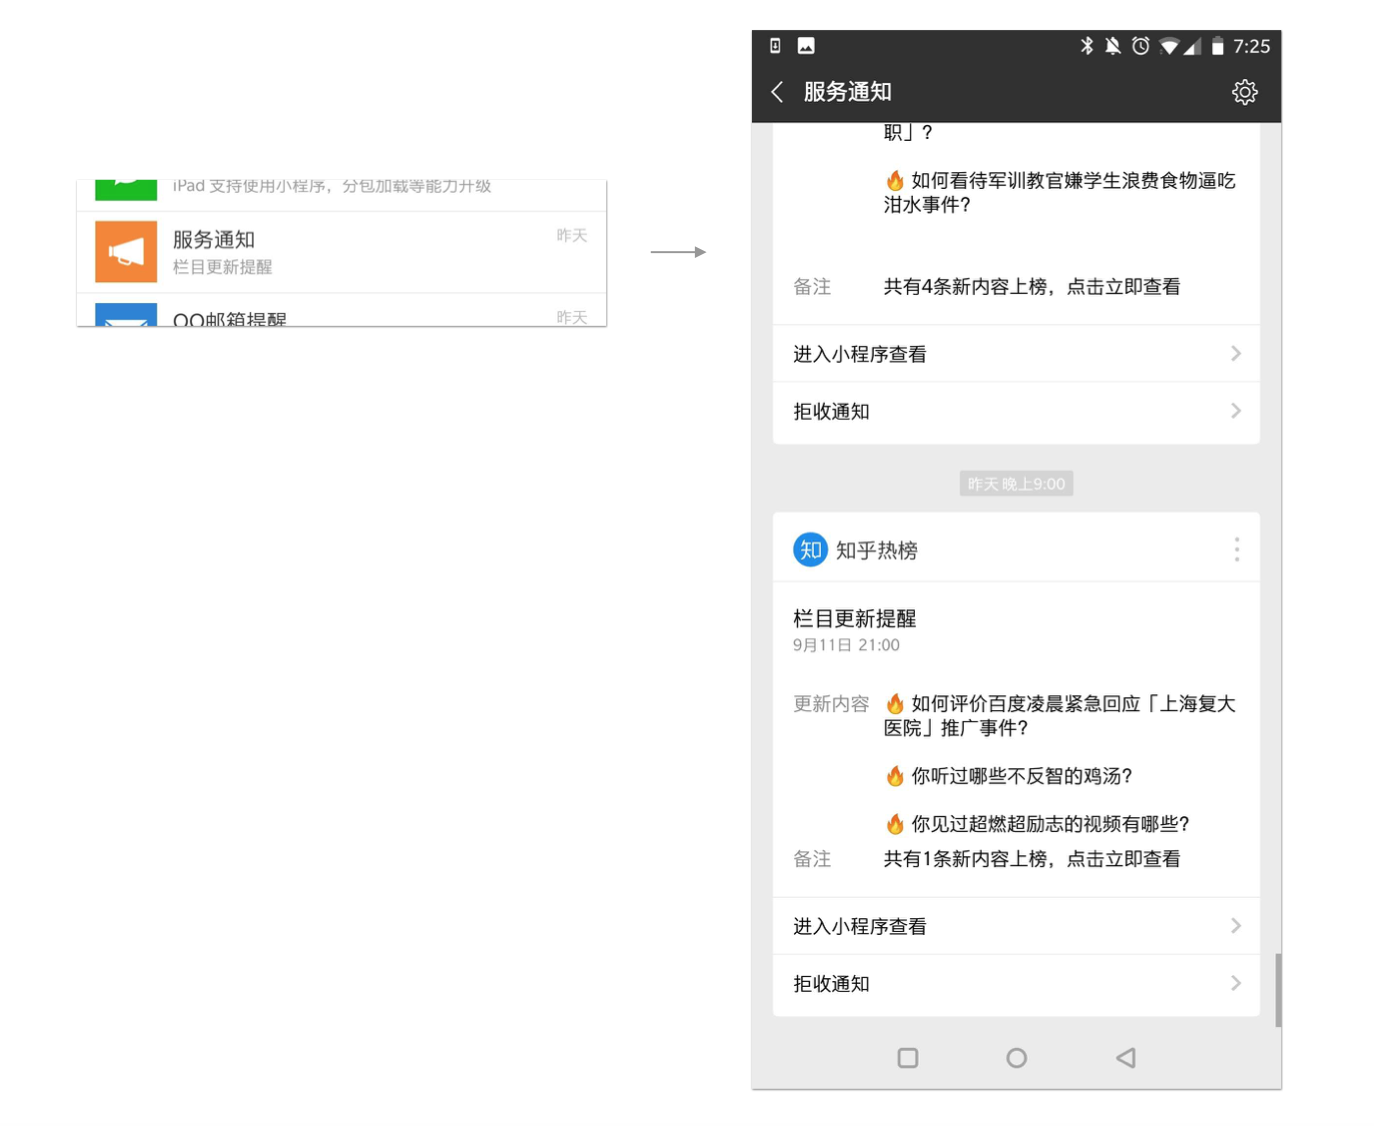Screen dimensions: 1374x1126
Task: Tap the Wi-Fi status bar icon
Action: (1169, 46)
